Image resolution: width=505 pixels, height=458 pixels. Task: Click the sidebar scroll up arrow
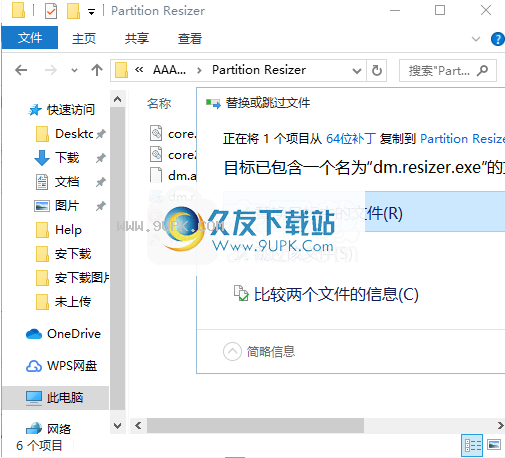pos(117,99)
